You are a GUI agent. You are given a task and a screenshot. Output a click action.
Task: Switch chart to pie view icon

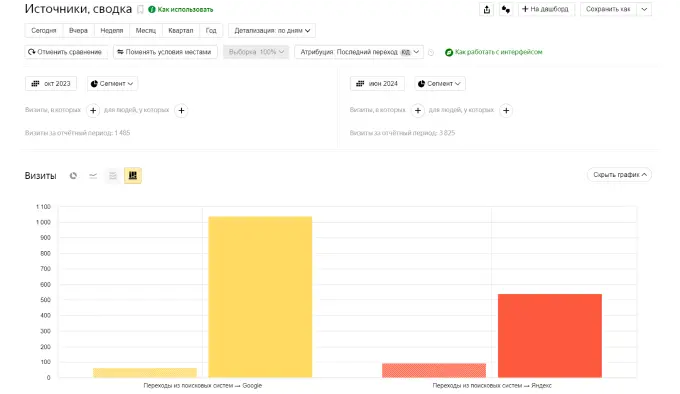click(73, 176)
